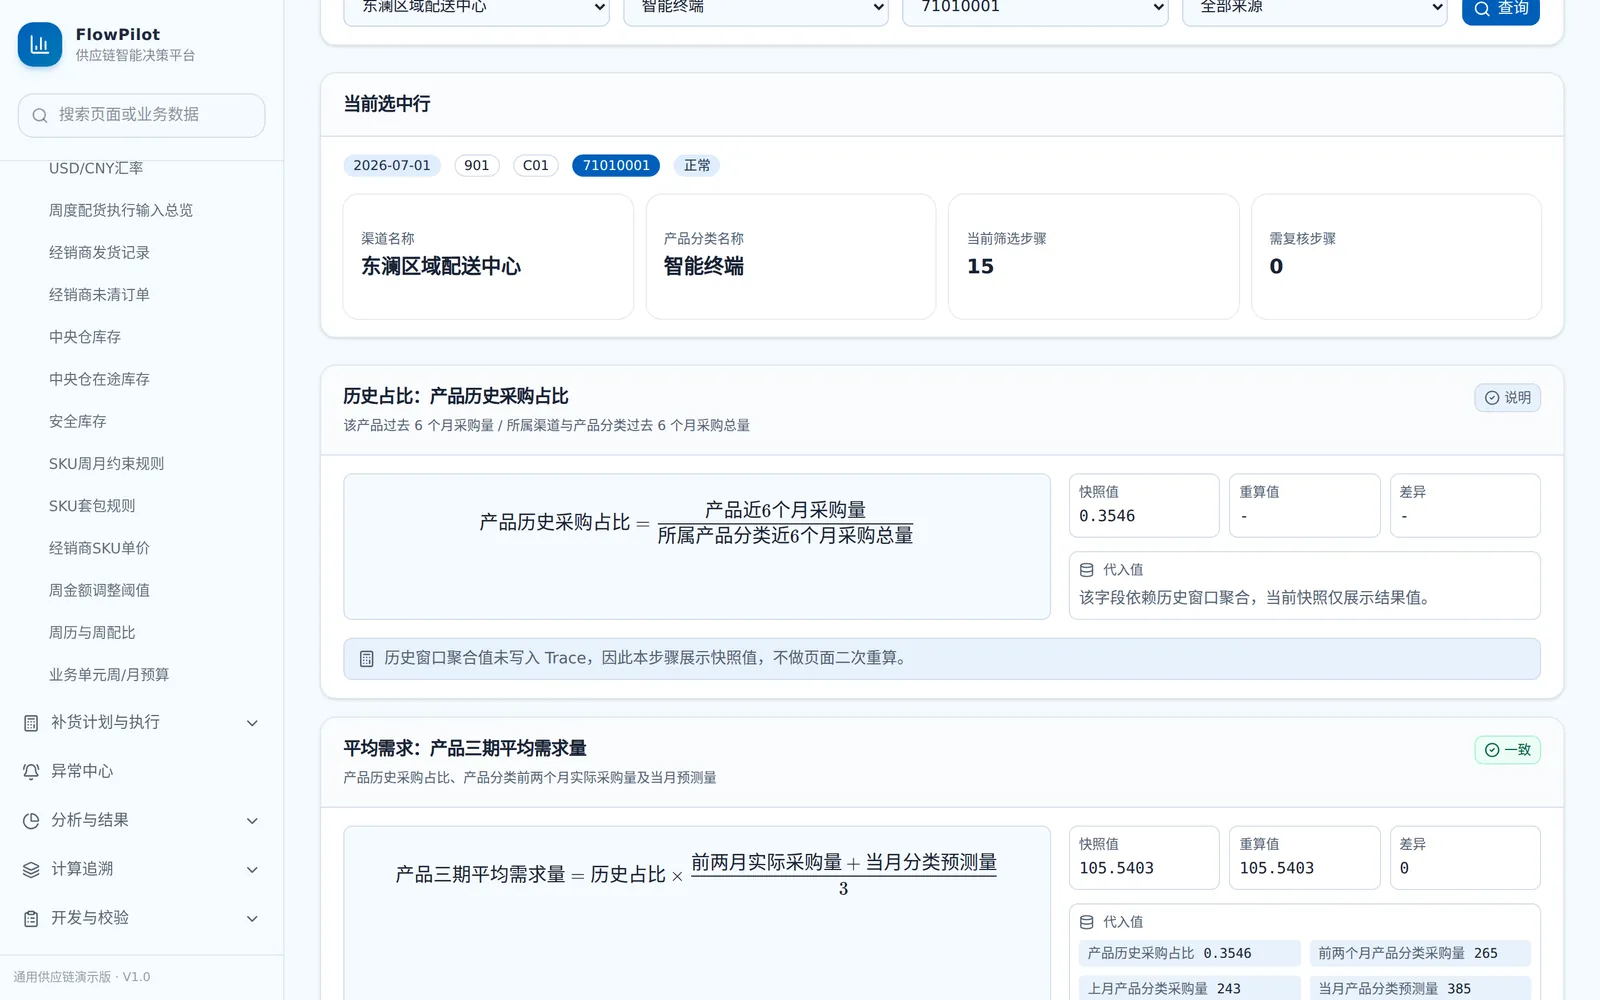Screen dimensions: 1600x1000
Task: Open 周历与周配比 page
Action: [x=92, y=632]
